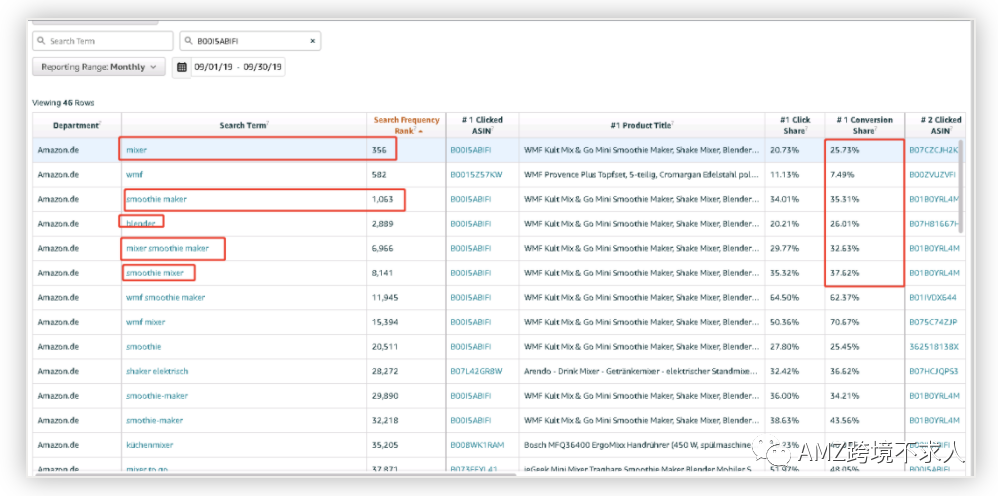This screenshot has height=496, width=998.
Task: Open the Reporting Range Monthly dropdown
Action: 98,67
